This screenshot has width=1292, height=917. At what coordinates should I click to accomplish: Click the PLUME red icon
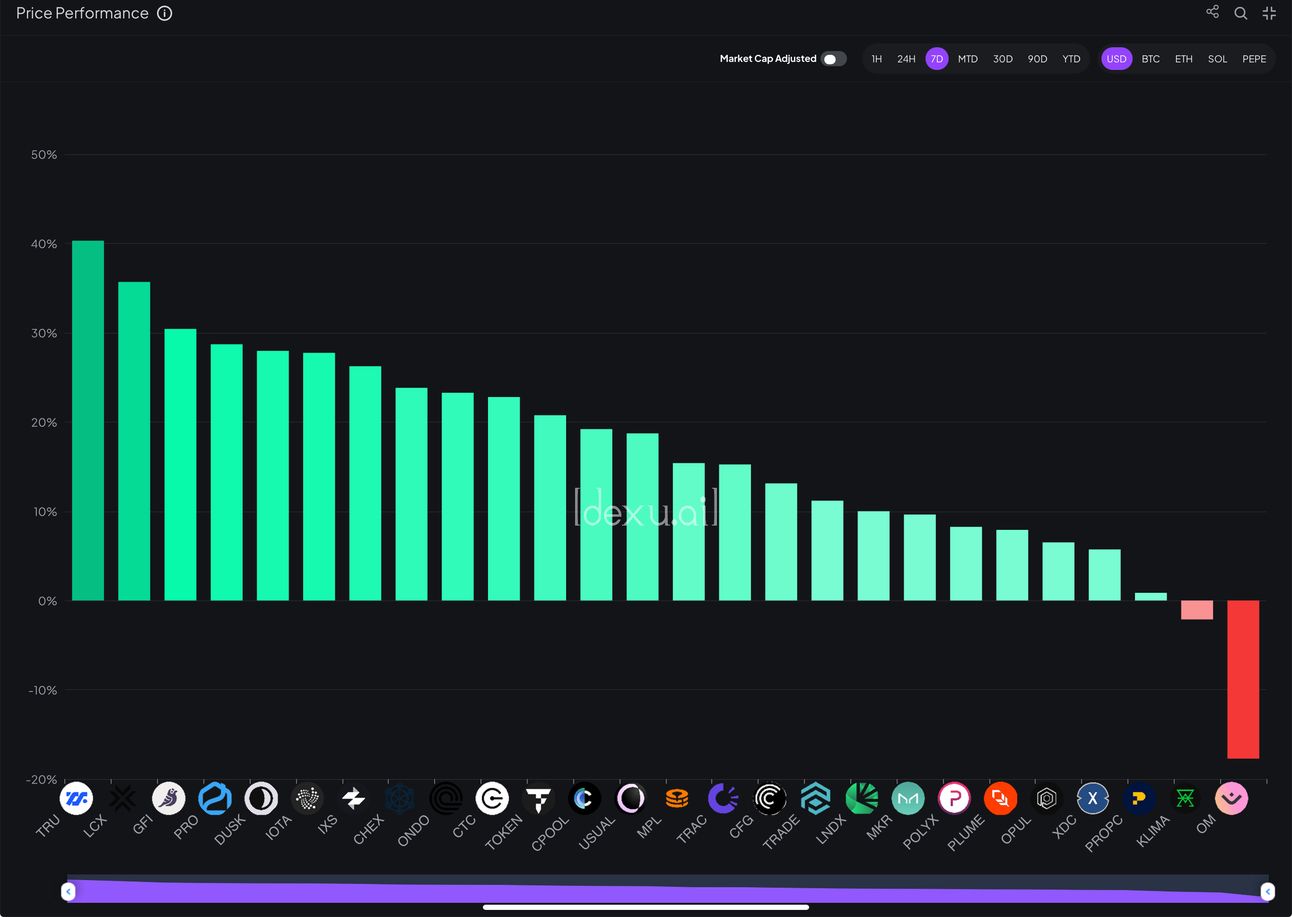click(1000, 798)
